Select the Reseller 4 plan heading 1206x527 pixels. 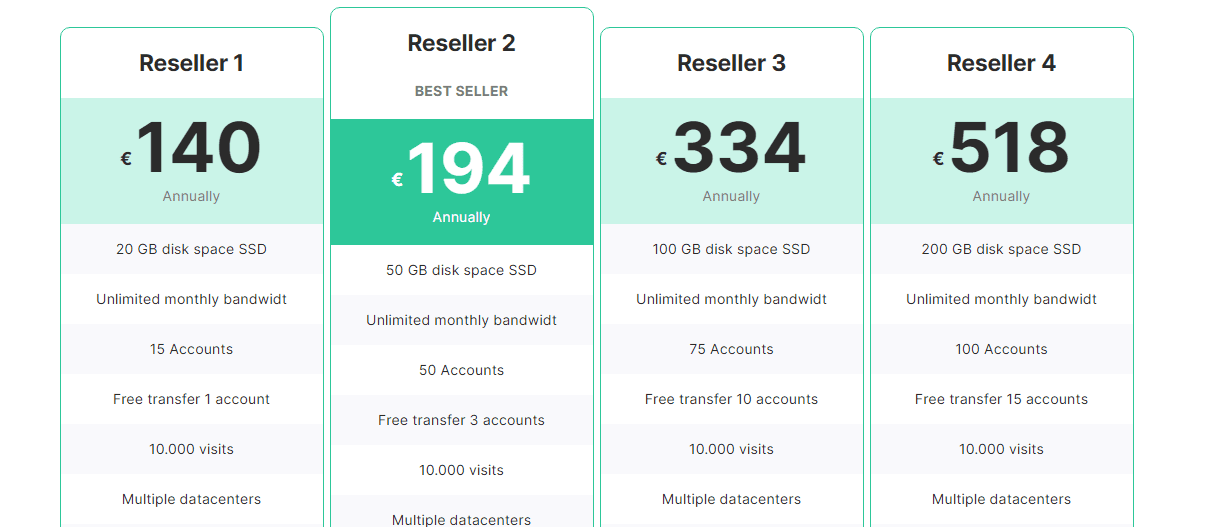[1001, 63]
